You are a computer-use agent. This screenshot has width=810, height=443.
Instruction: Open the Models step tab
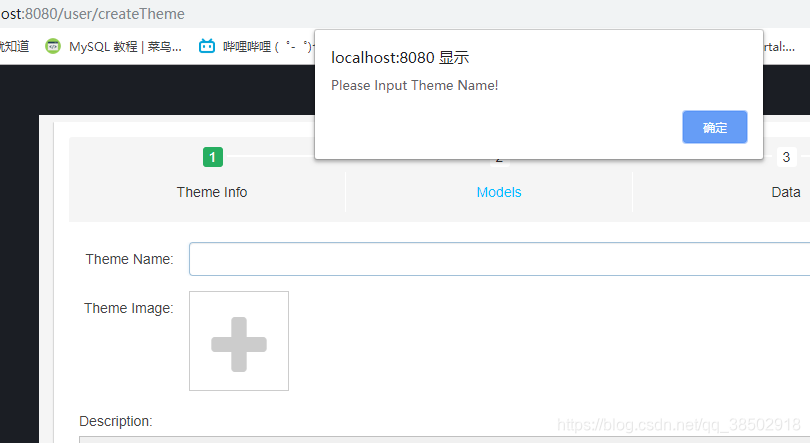pos(499,192)
